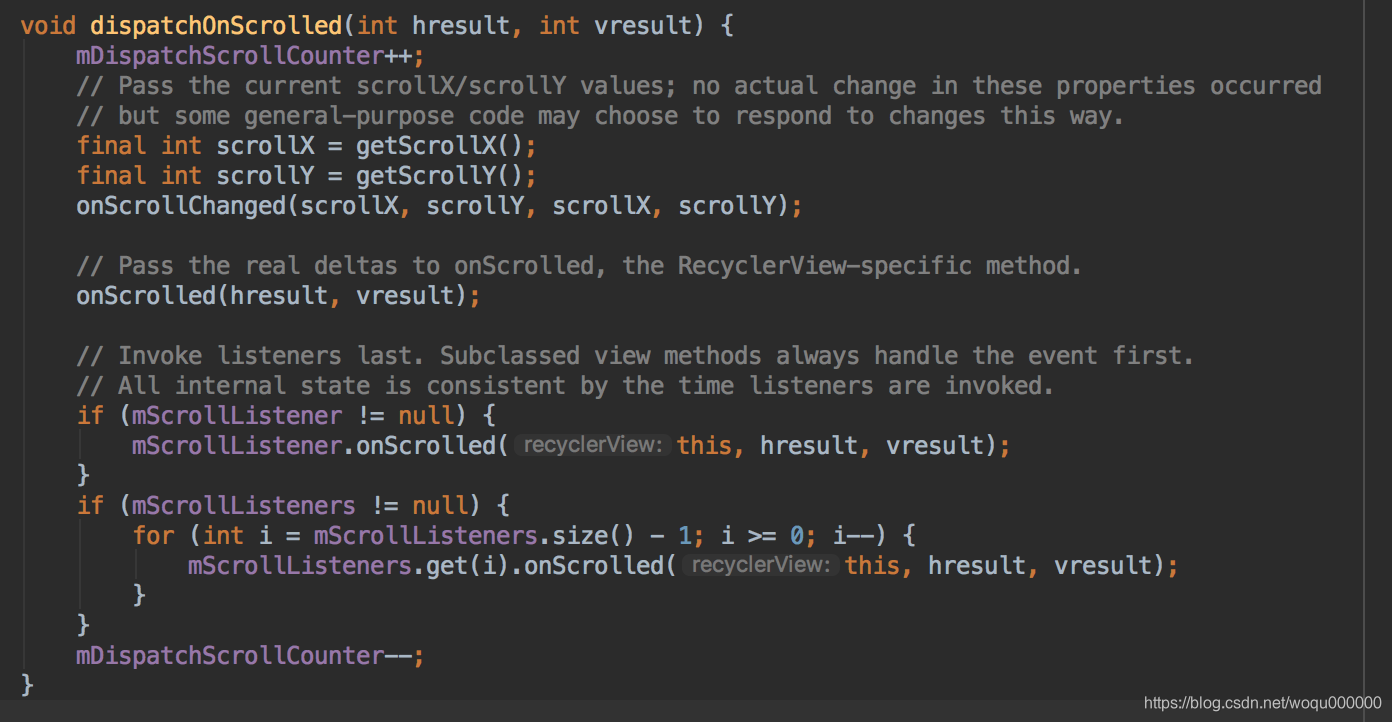Click "int hresult" parameter in the signature
Screen dimensions: 1392x722
click(x=433, y=25)
